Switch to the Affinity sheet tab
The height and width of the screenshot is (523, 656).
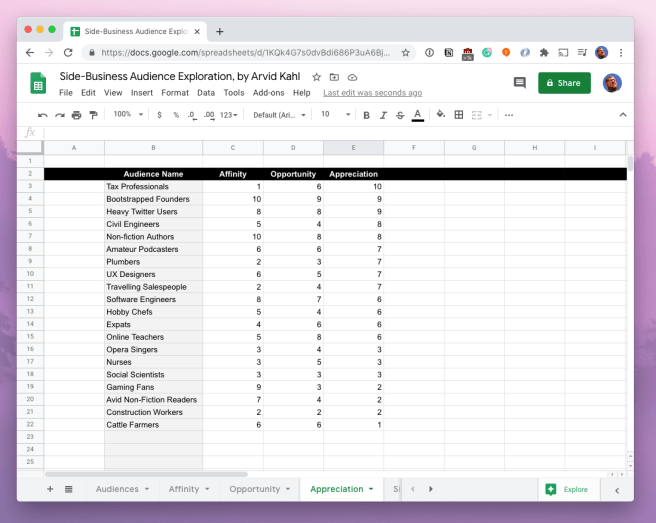[x=184, y=489]
